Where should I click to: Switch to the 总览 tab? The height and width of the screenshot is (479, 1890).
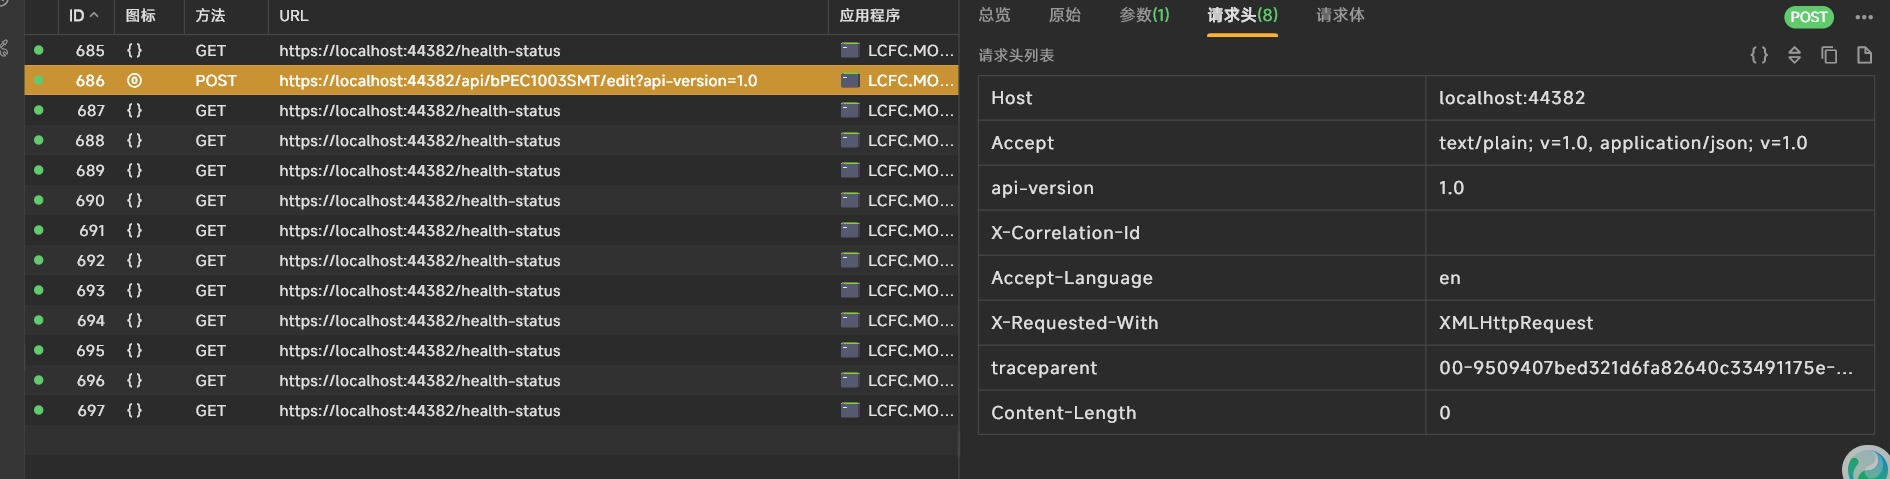pos(994,15)
